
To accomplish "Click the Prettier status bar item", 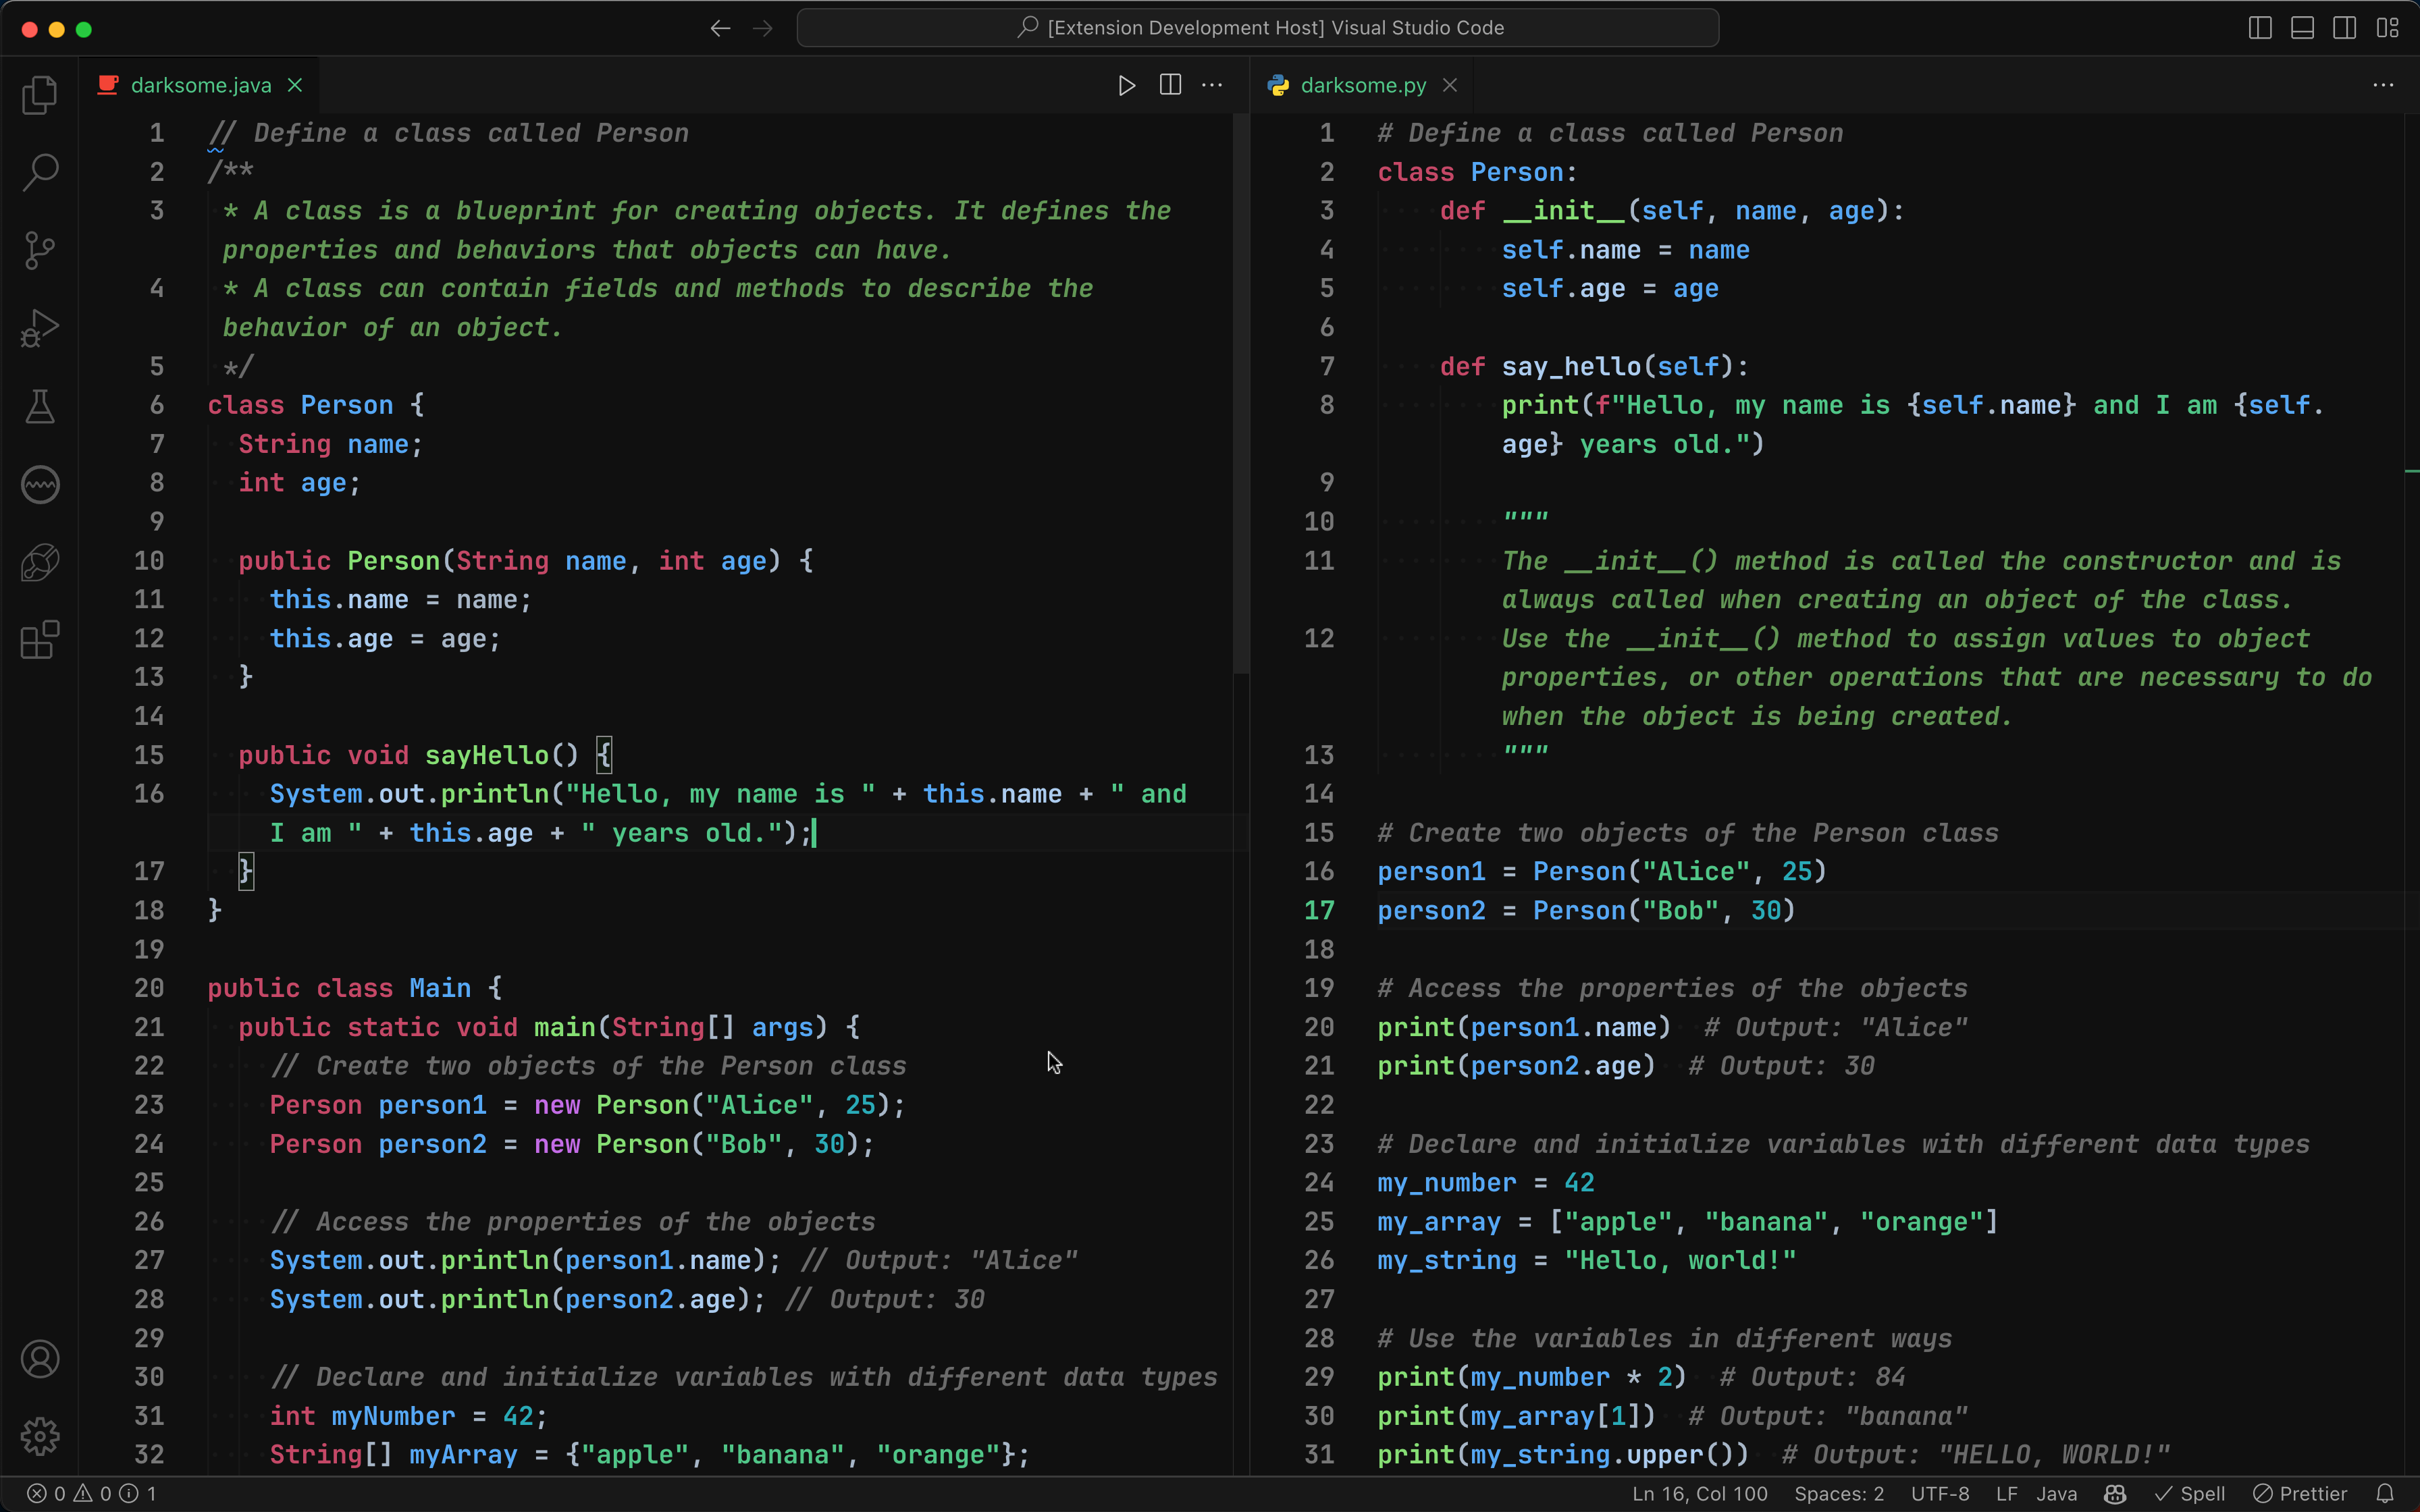I will click(x=2300, y=1494).
